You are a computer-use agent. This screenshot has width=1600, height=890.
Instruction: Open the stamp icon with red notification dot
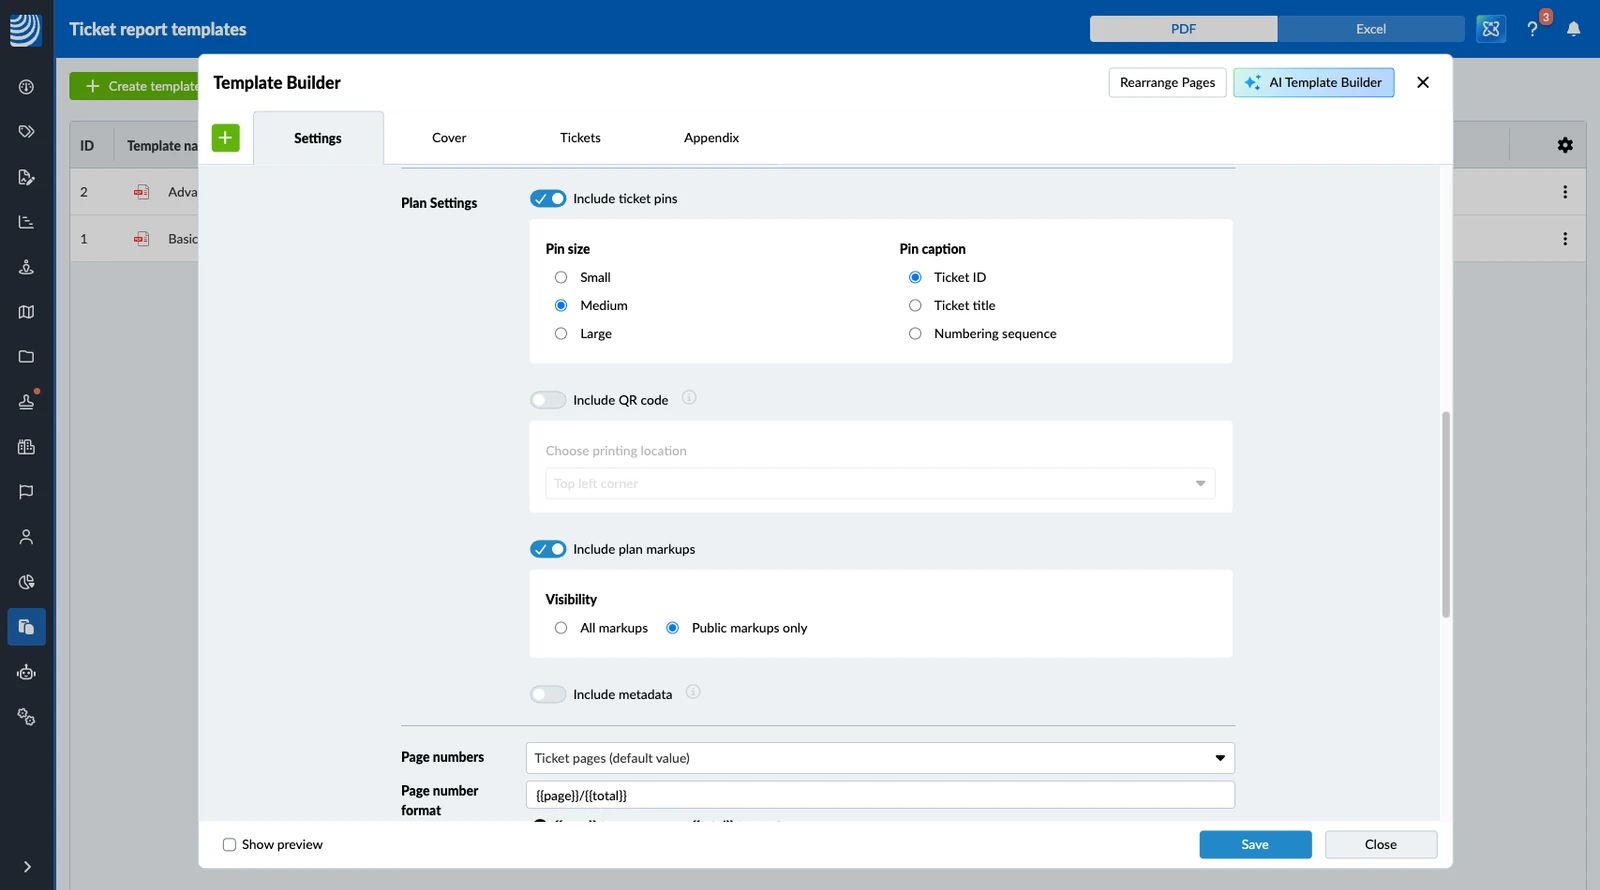26,401
